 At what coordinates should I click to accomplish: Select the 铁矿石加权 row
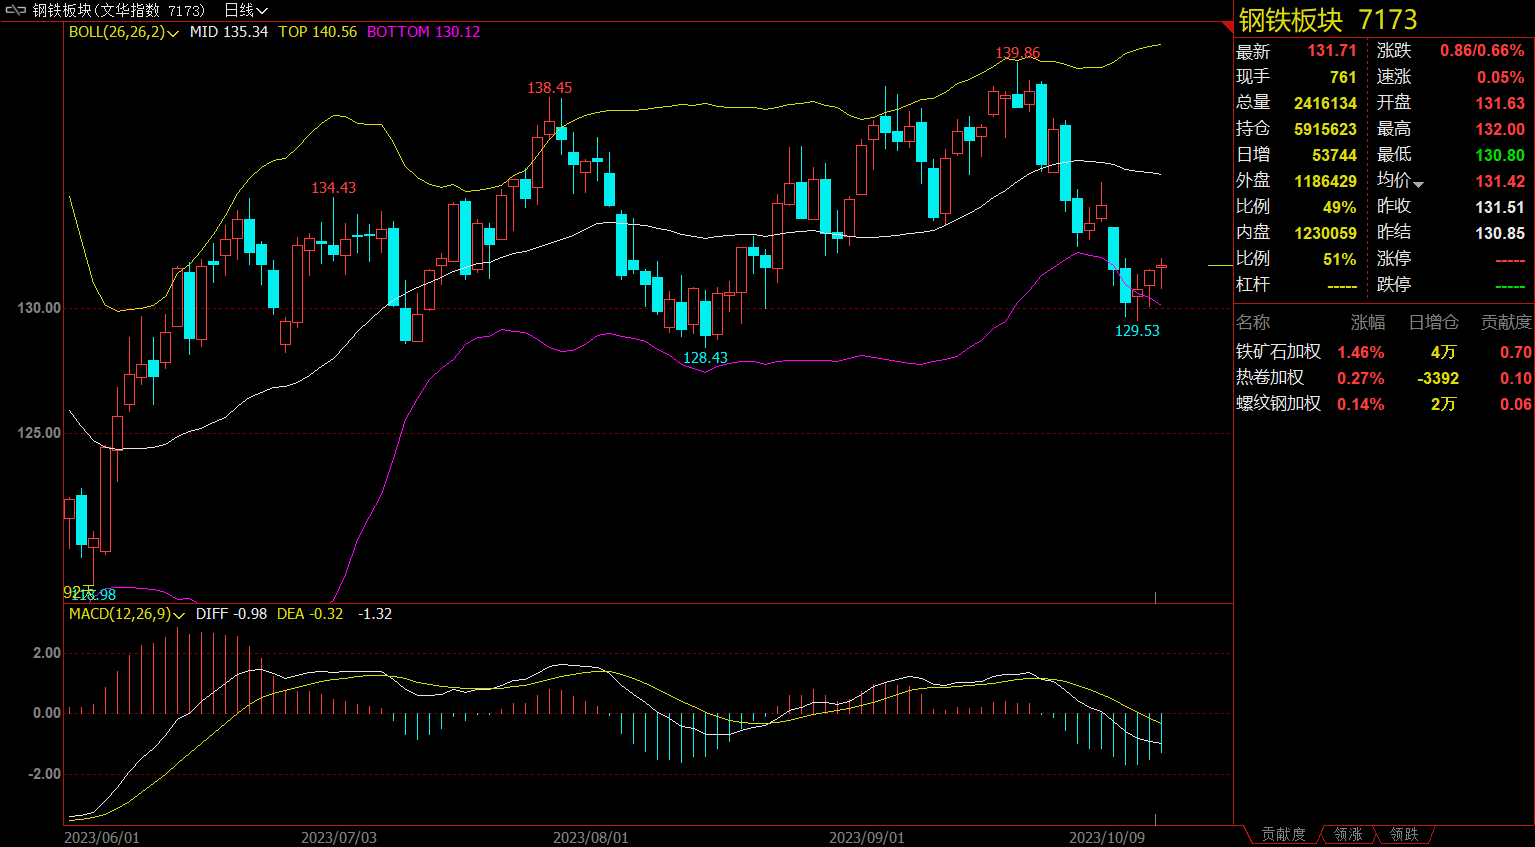1384,352
